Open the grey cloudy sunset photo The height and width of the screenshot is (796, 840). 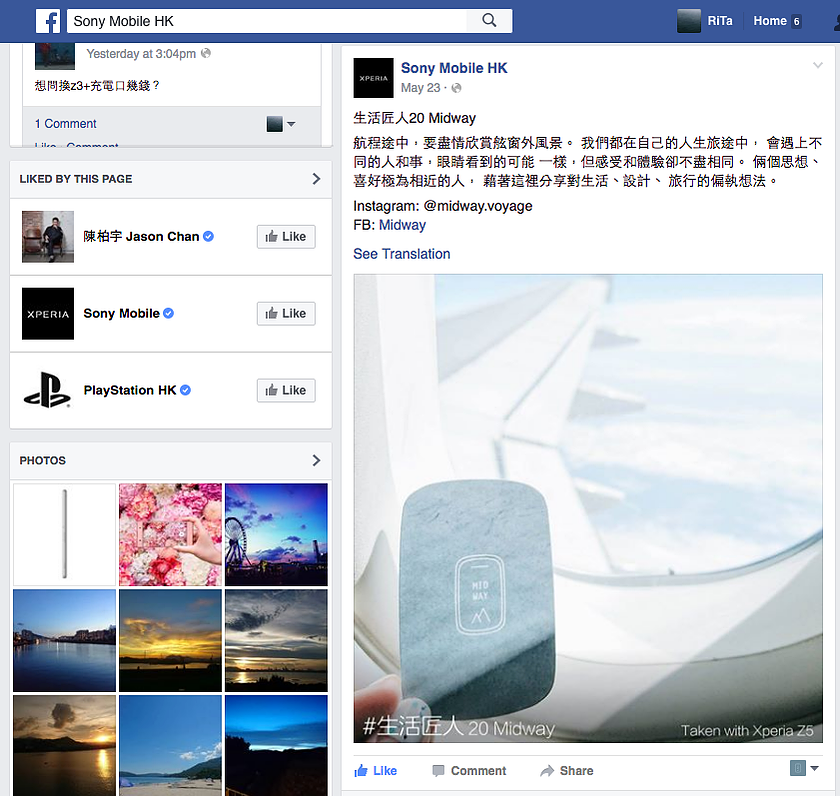276,641
